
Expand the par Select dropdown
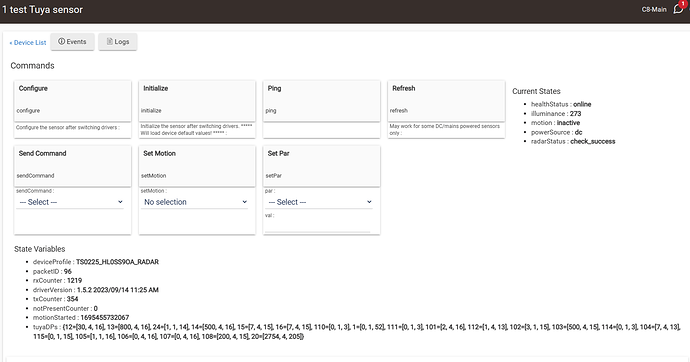320,202
